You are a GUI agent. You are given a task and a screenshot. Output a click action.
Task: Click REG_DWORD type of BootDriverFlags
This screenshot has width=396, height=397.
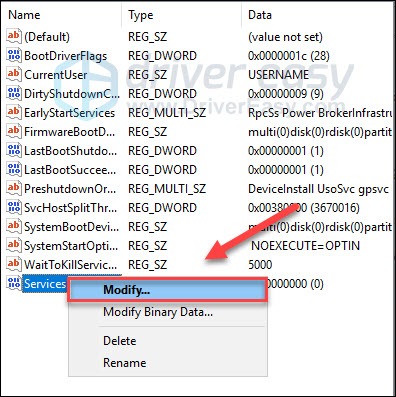(162, 56)
